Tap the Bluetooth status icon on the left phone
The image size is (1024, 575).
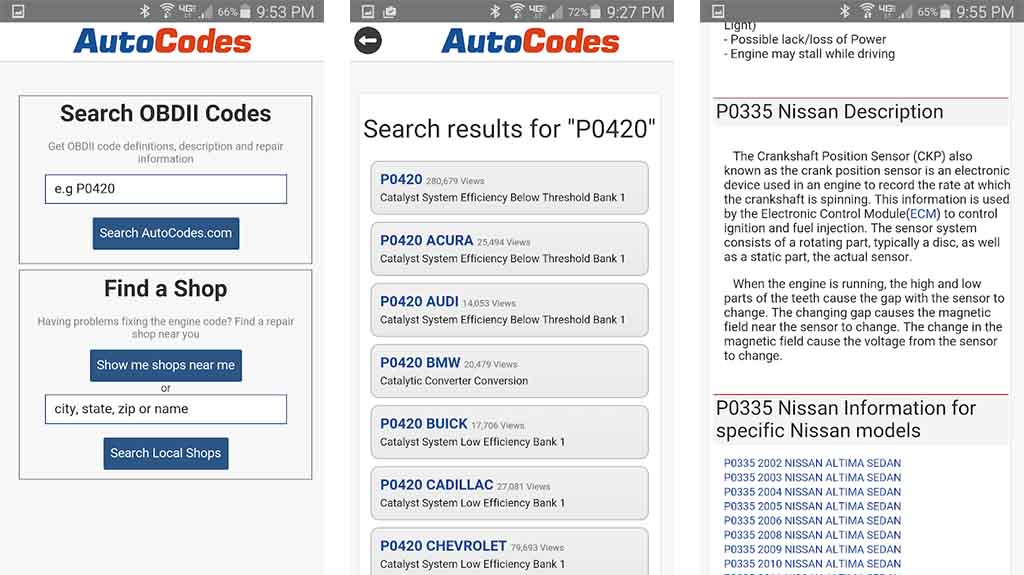[x=145, y=11]
